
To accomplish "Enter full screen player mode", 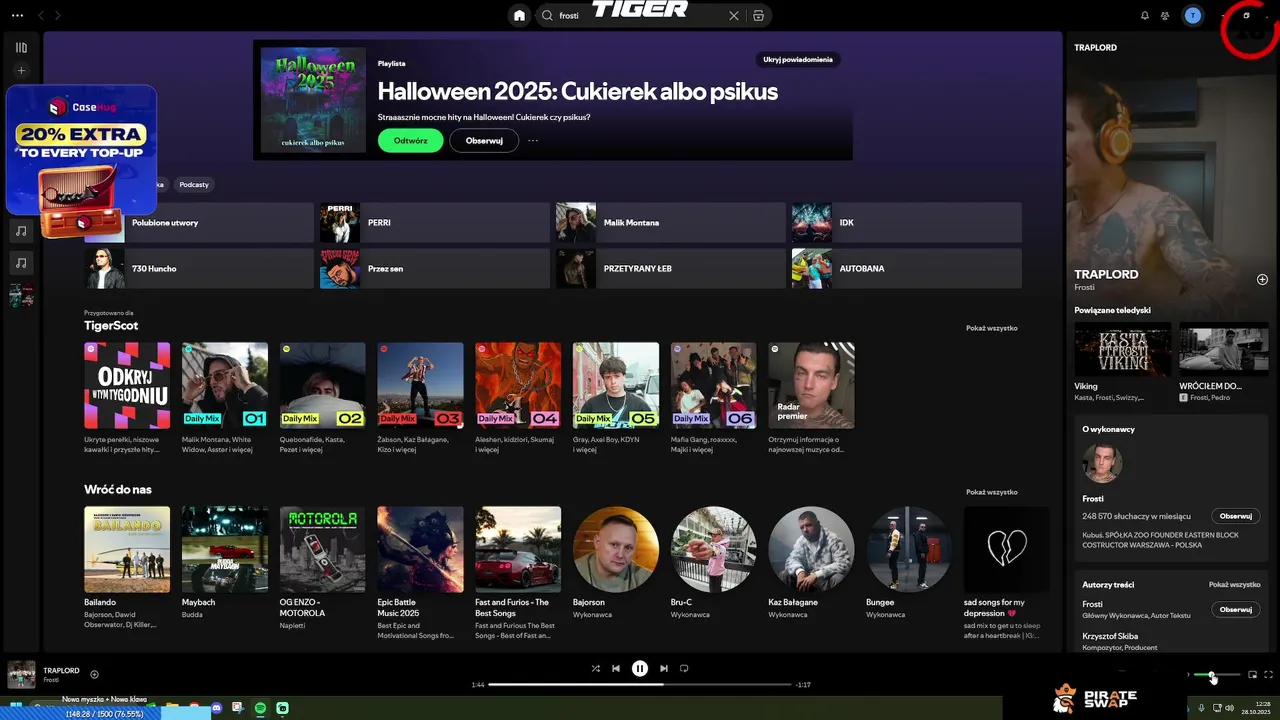I will click(1268, 675).
